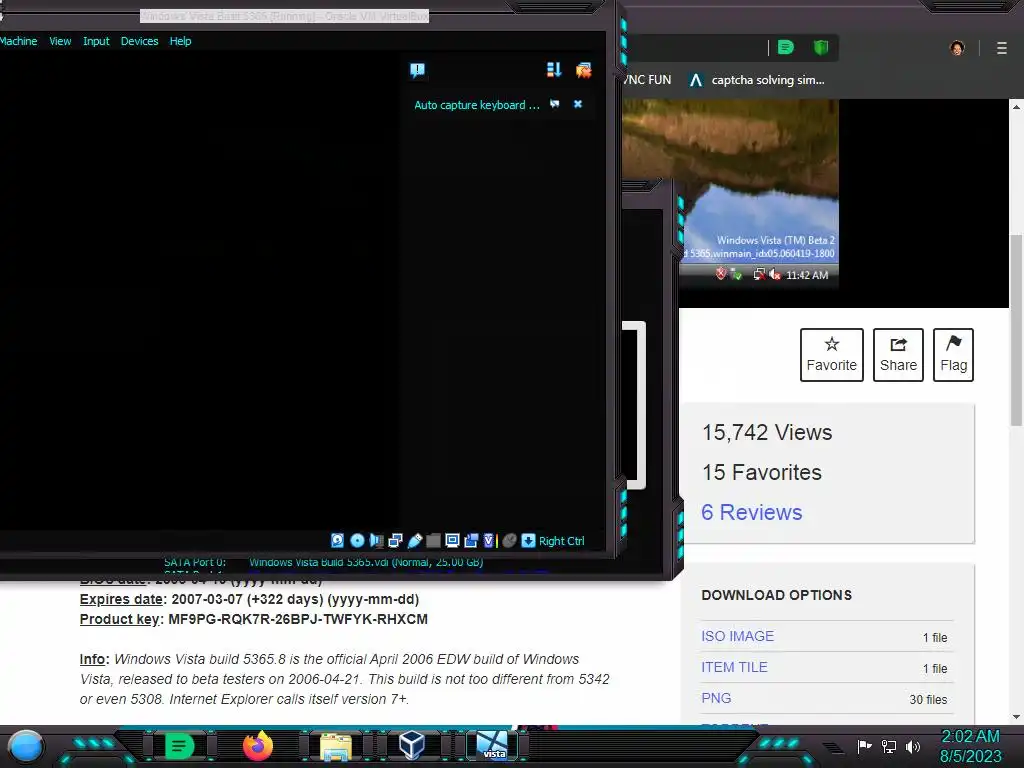The height and width of the screenshot is (768, 1024).
Task: Click the profile avatar icon in Firefox
Action: coord(957,48)
